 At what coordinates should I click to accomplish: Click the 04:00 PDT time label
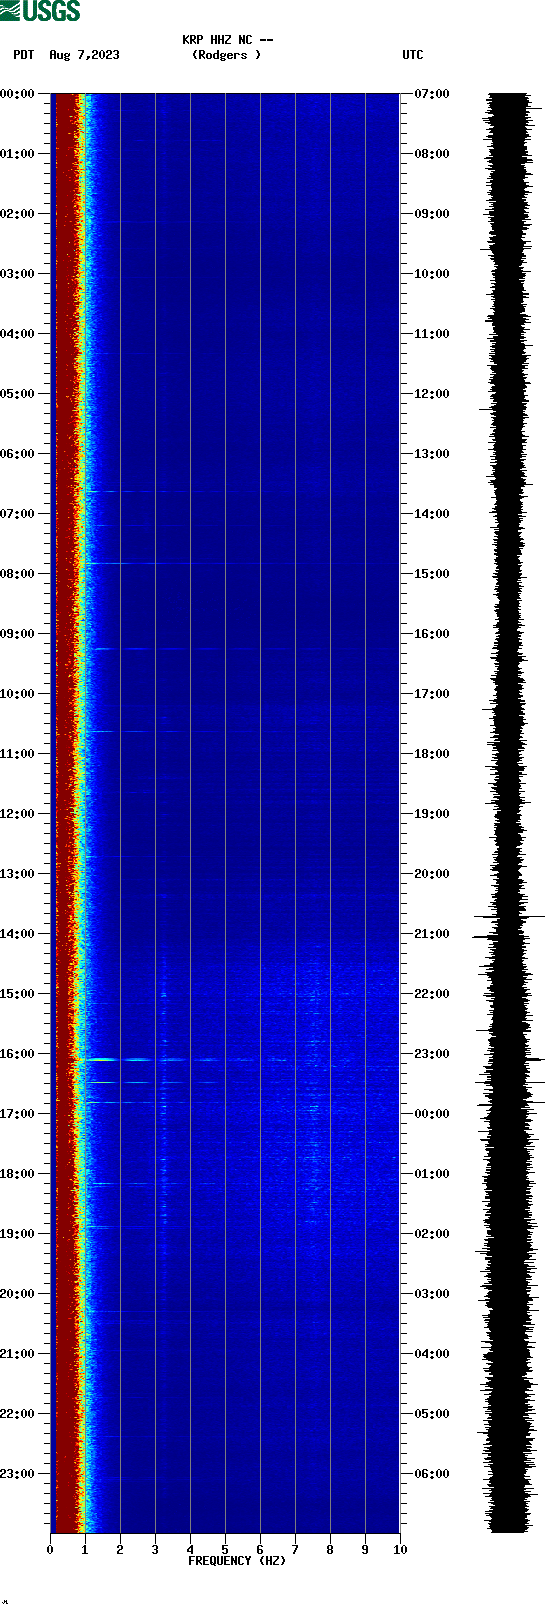(18, 334)
